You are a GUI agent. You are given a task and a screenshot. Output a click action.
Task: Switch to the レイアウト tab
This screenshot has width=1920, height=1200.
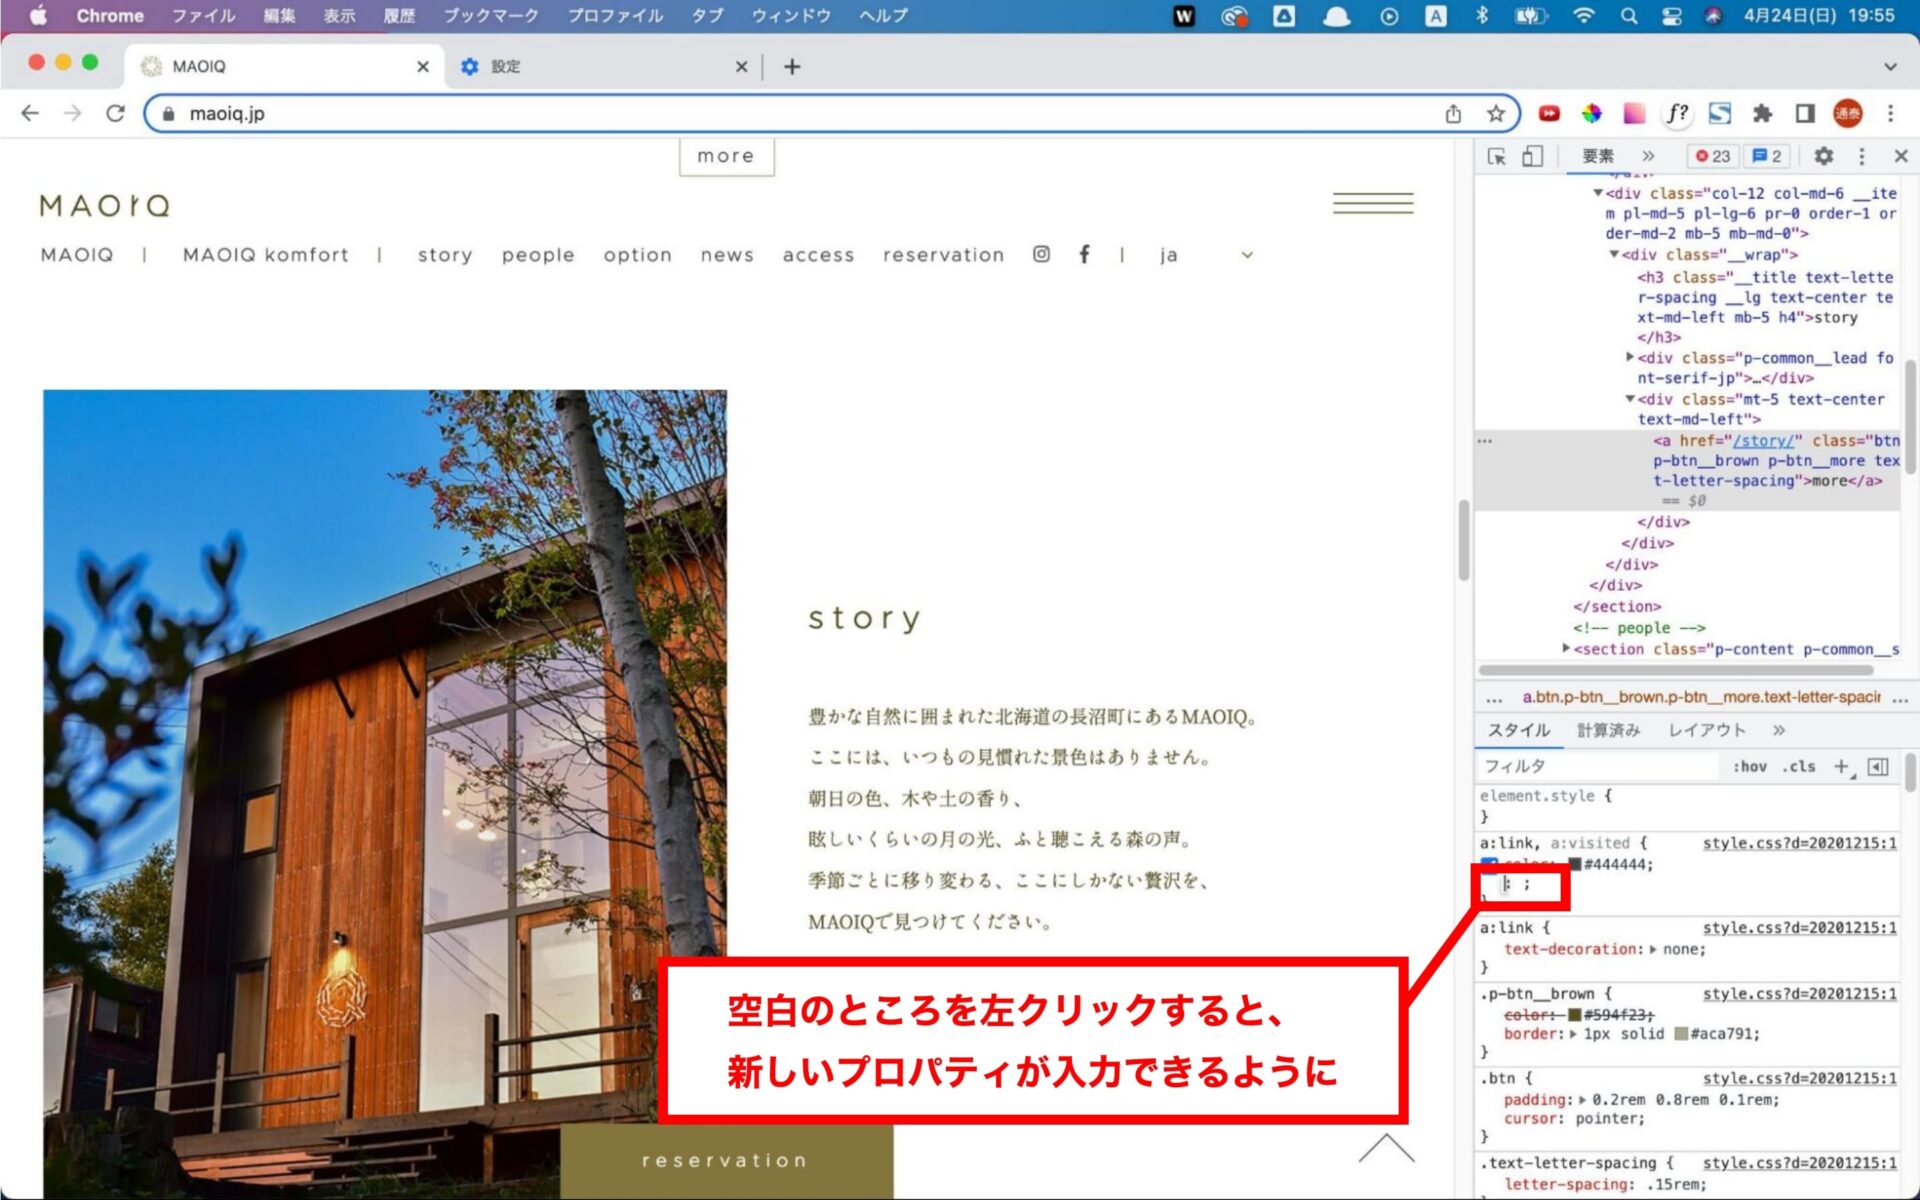pos(1707,730)
